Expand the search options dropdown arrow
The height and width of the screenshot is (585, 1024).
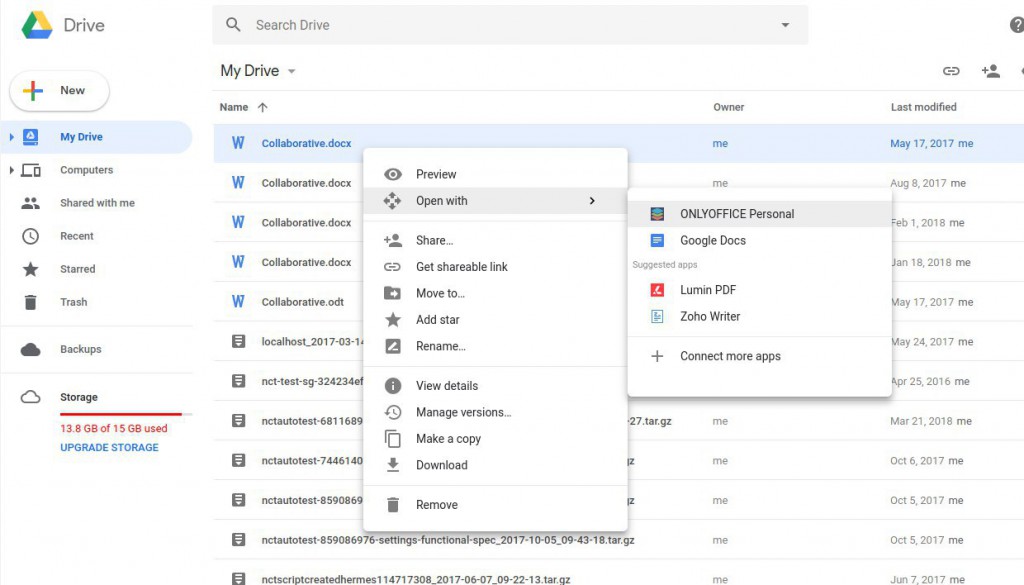coord(786,25)
